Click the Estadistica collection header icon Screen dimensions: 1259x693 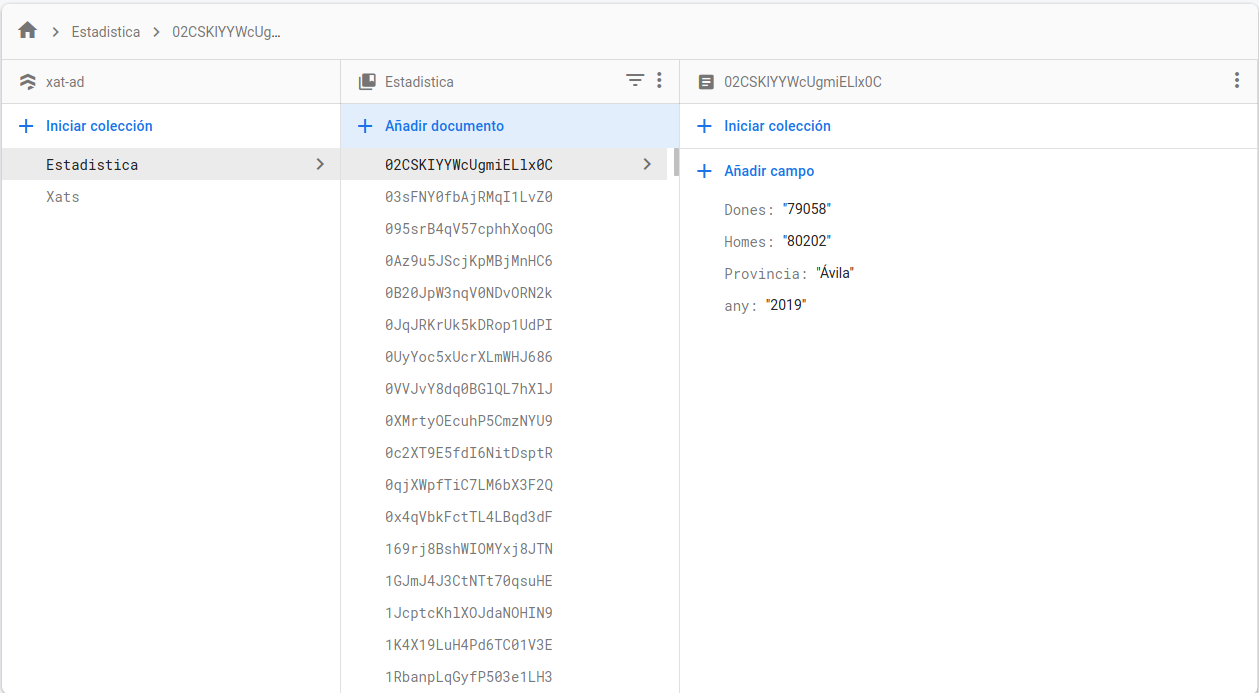(x=367, y=82)
